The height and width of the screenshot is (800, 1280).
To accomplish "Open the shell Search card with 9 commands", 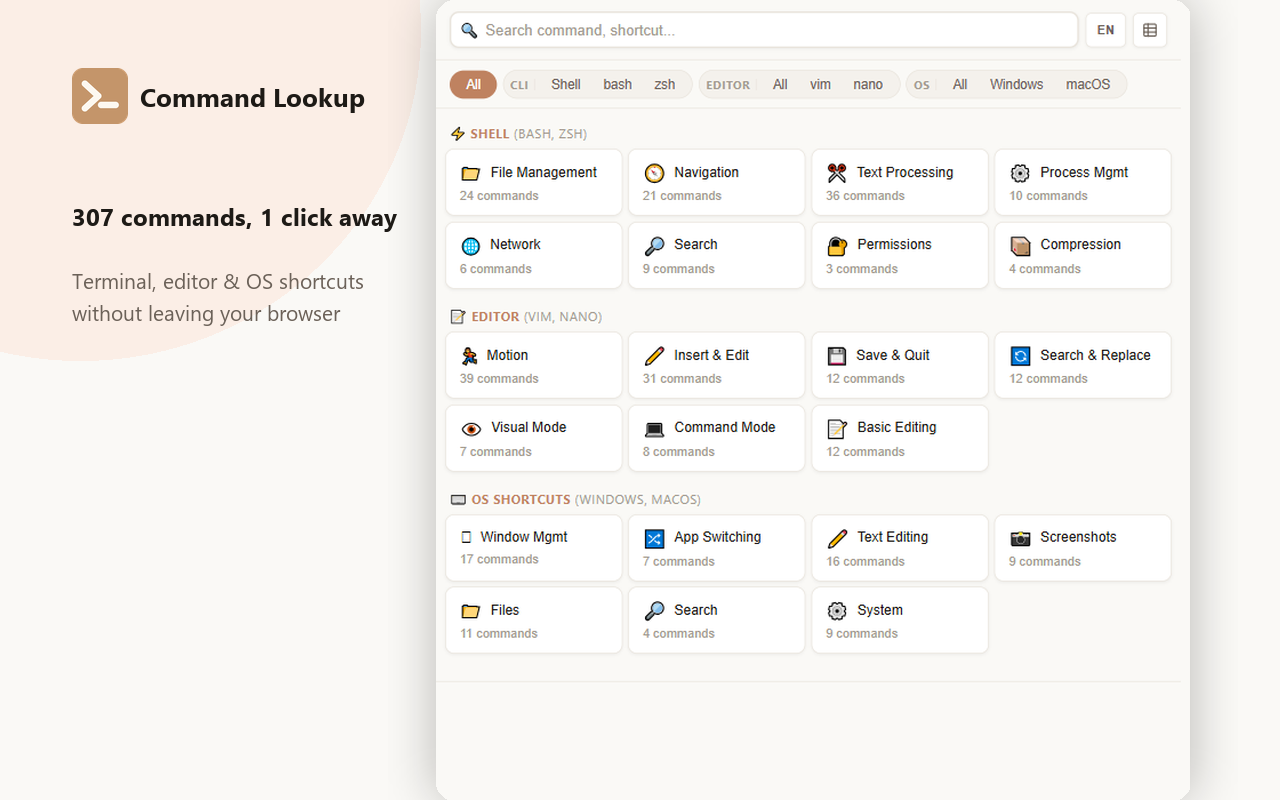I will coord(717,255).
